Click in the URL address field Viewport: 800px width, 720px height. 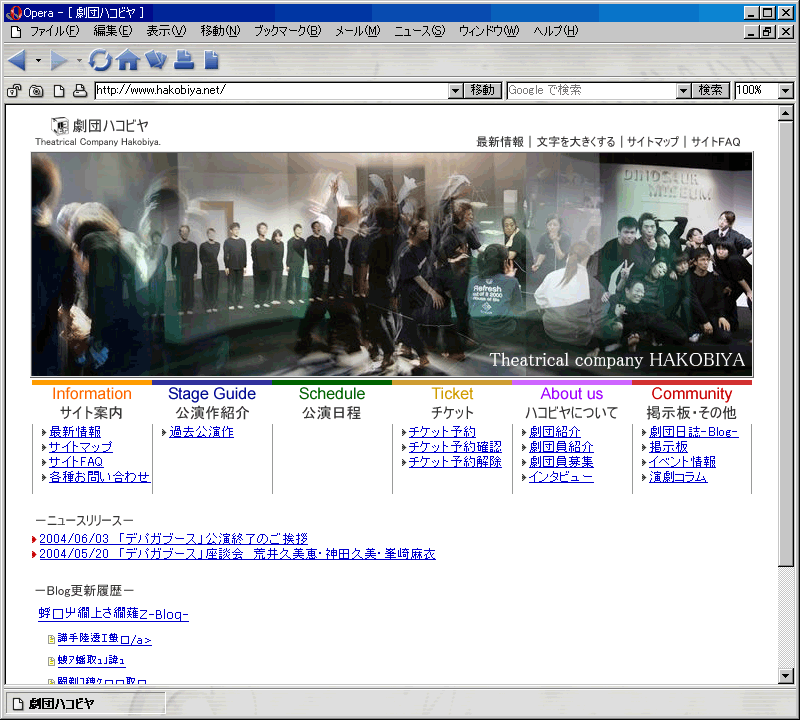[x=272, y=91]
